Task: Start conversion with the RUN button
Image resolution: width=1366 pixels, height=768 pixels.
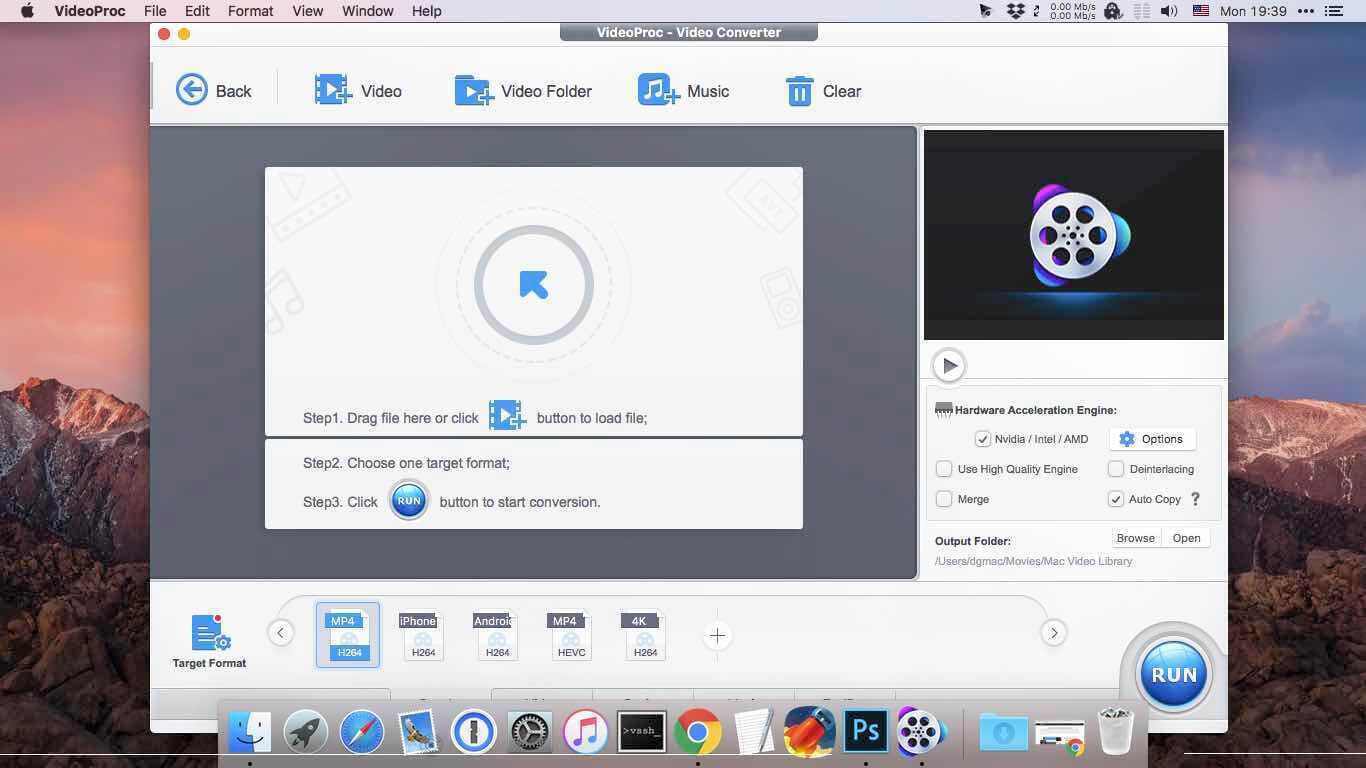Action: [x=1172, y=673]
